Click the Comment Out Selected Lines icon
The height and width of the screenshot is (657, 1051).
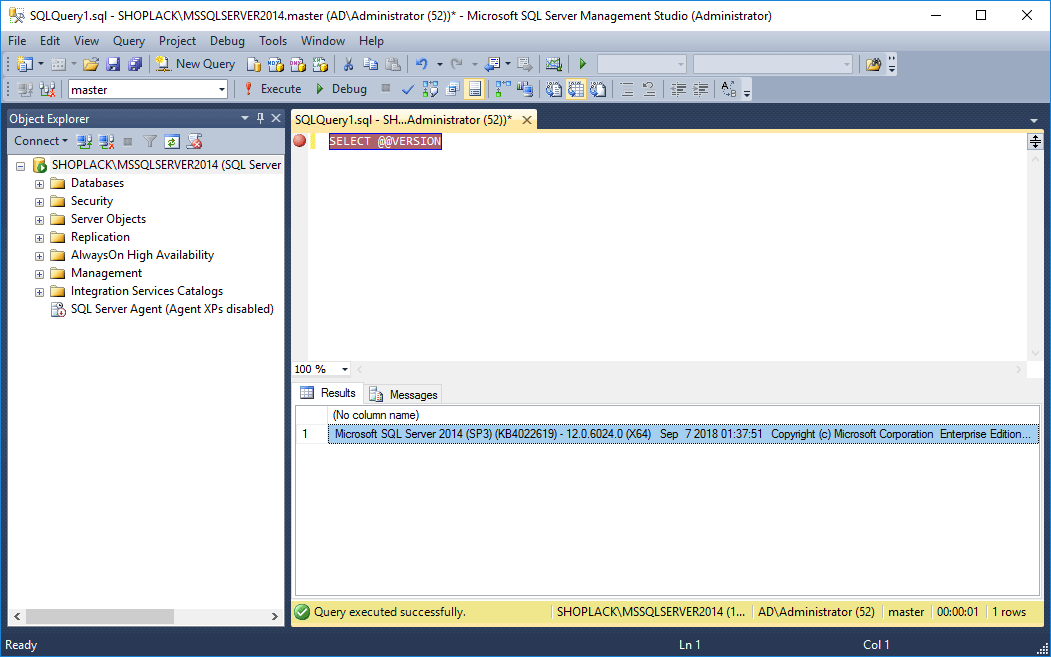pyautogui.click(x=627, y=89)
